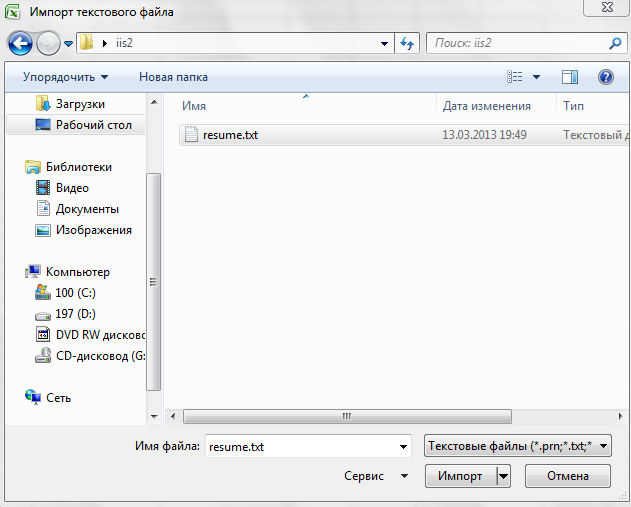
Task: Open drive 197 (D:)
Action: [76, 313]
